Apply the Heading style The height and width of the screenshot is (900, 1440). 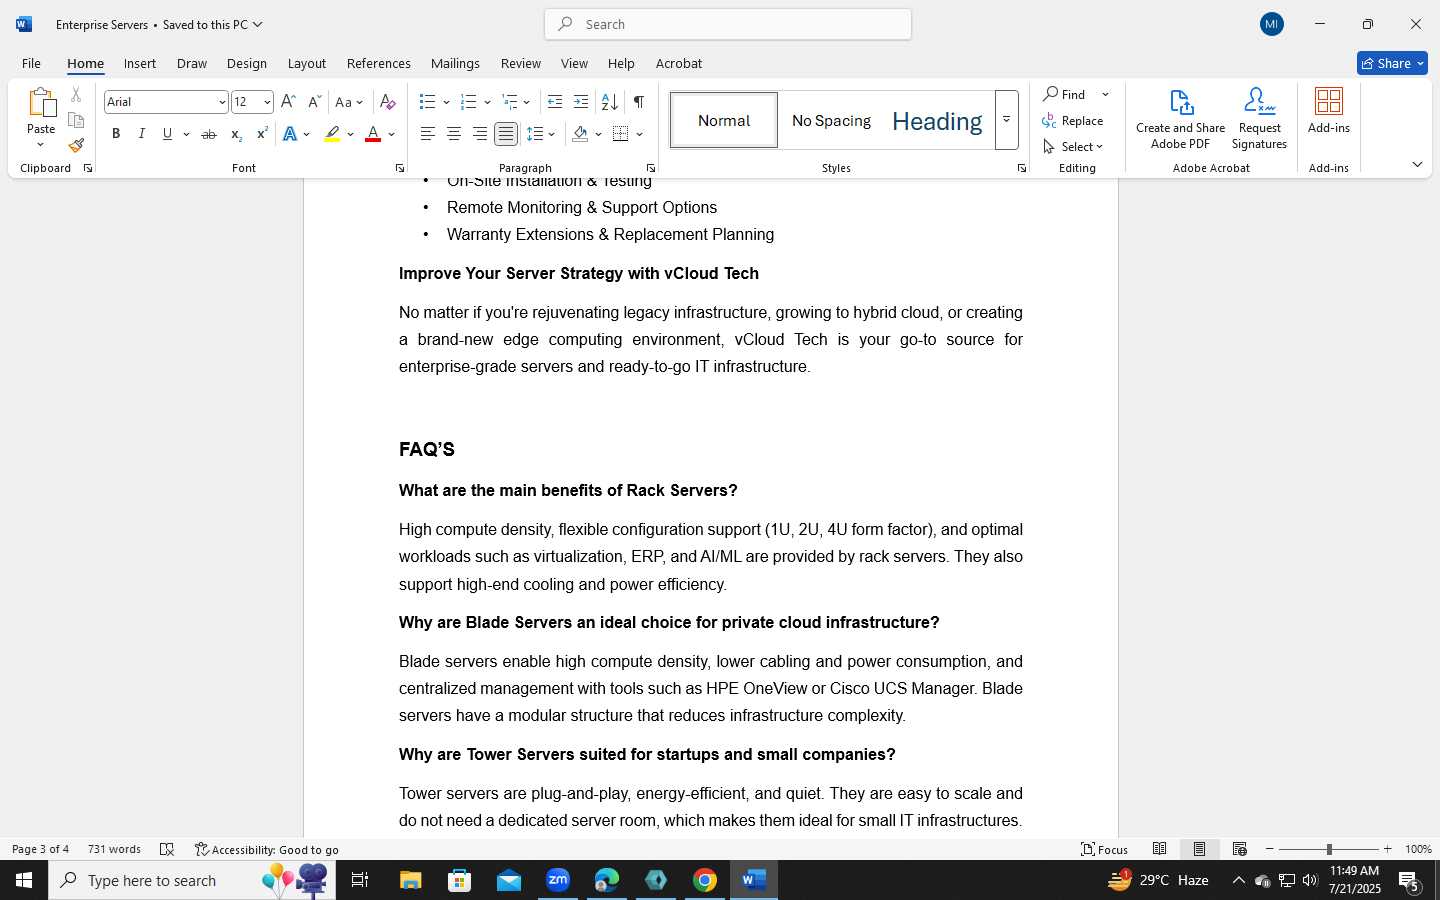tap(937, 120)
